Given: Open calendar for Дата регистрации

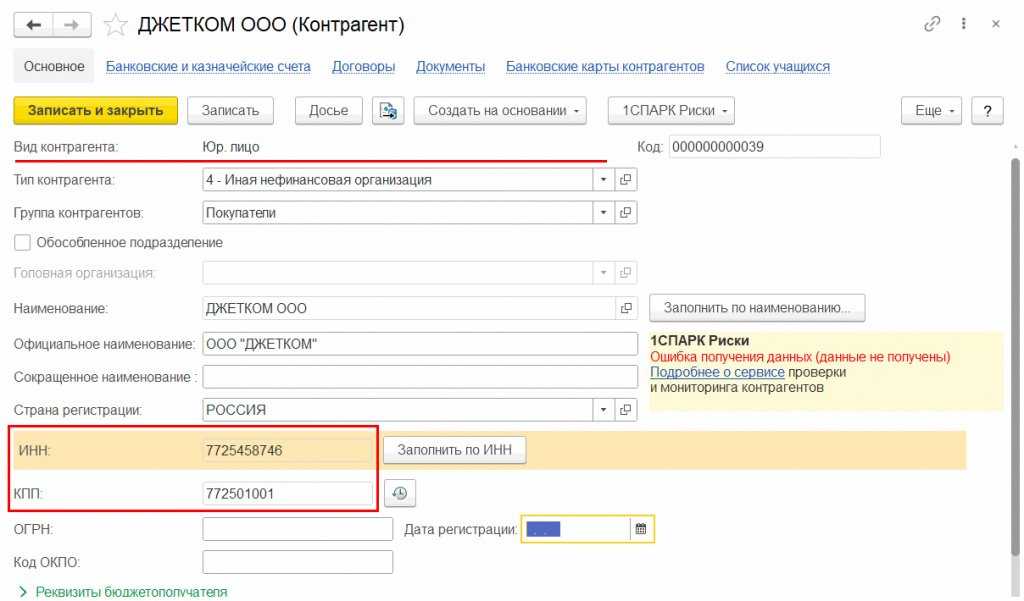Looking at the screenshot, I should (642, 529).
